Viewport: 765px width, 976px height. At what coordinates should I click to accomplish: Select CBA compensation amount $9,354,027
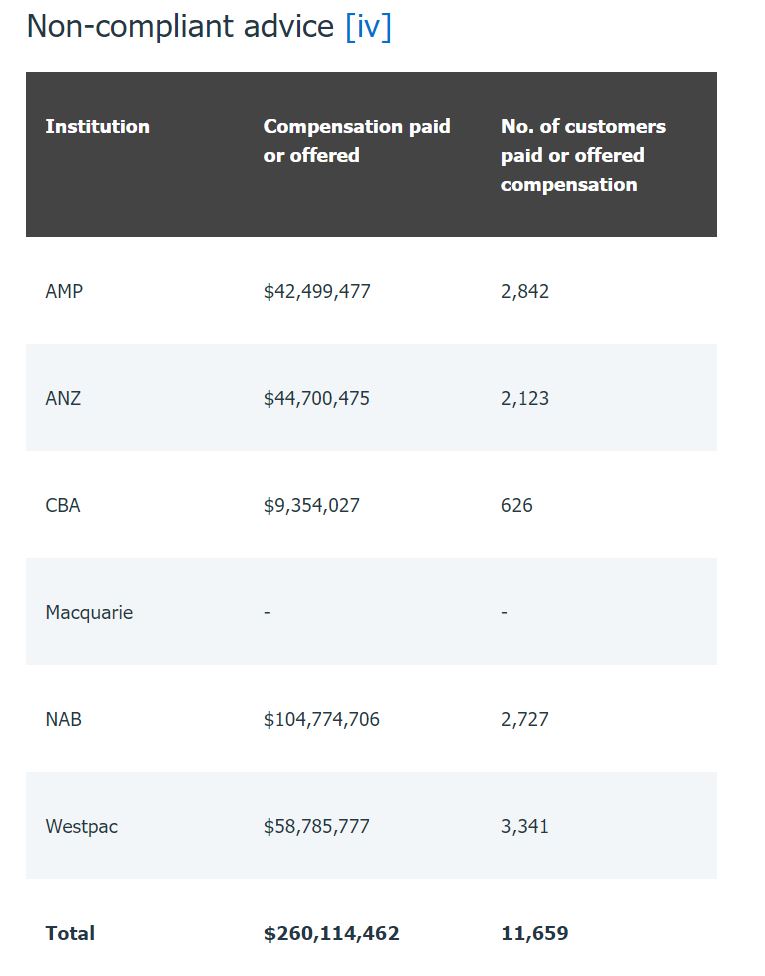[x=312, y=505]
